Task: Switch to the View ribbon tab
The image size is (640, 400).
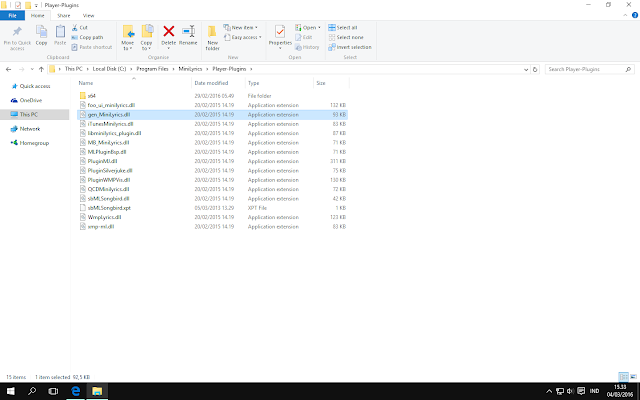Action: (x=89, y=16)
